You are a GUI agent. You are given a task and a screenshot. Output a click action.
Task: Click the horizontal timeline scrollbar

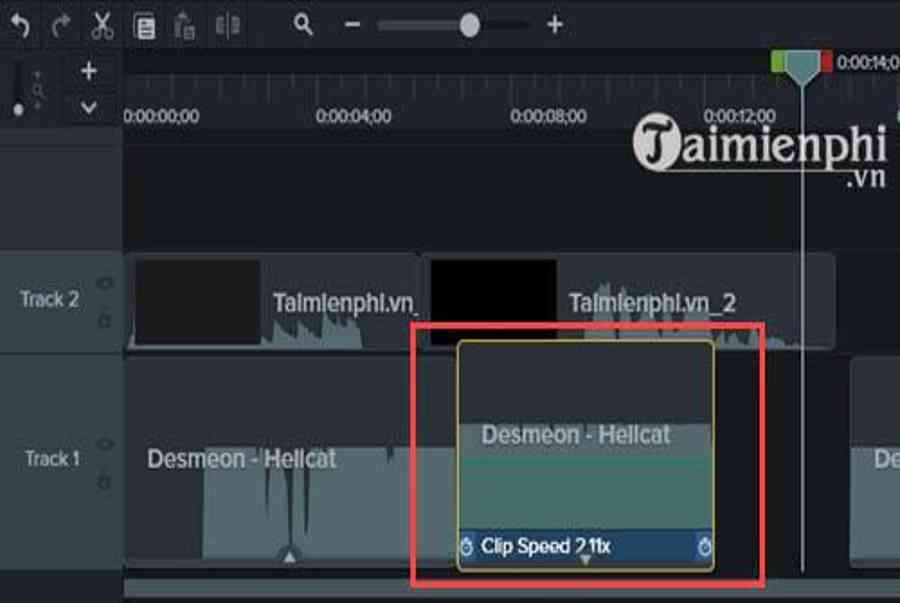(511, 588)
